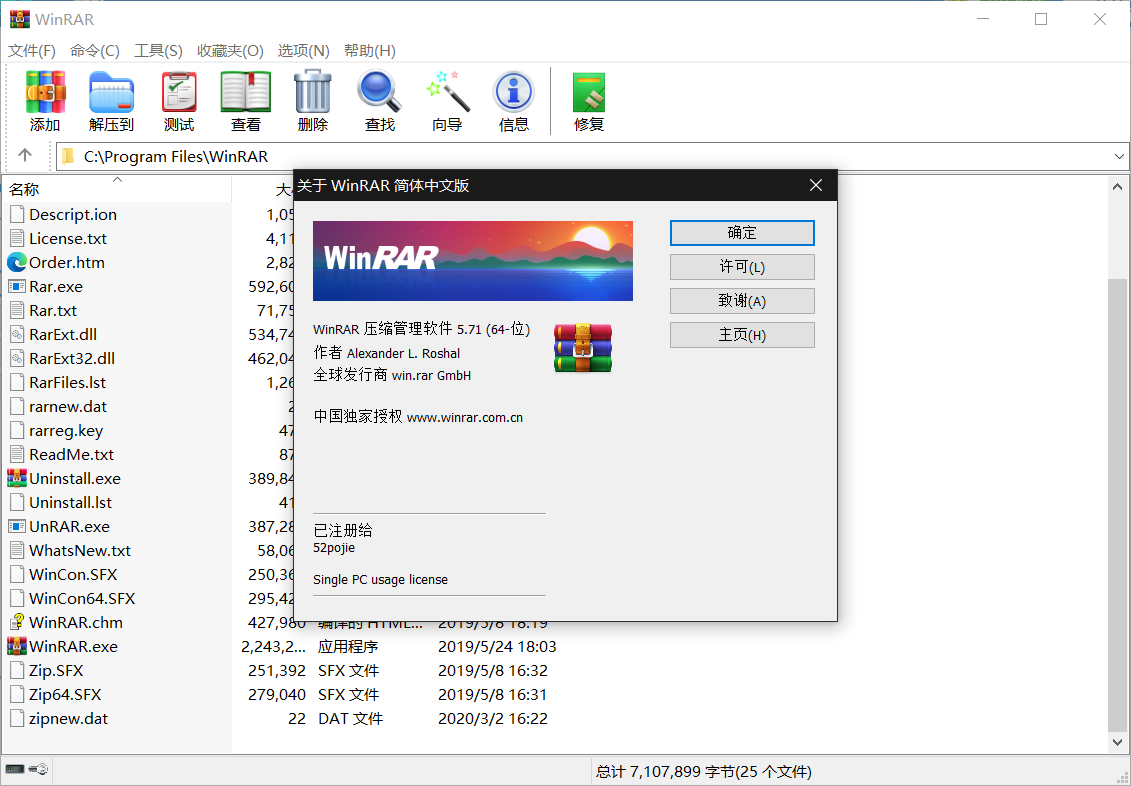Click the file list scroll up arrow
The width and height of the screenshot is (1131, 786).
tap(1117, 187)
